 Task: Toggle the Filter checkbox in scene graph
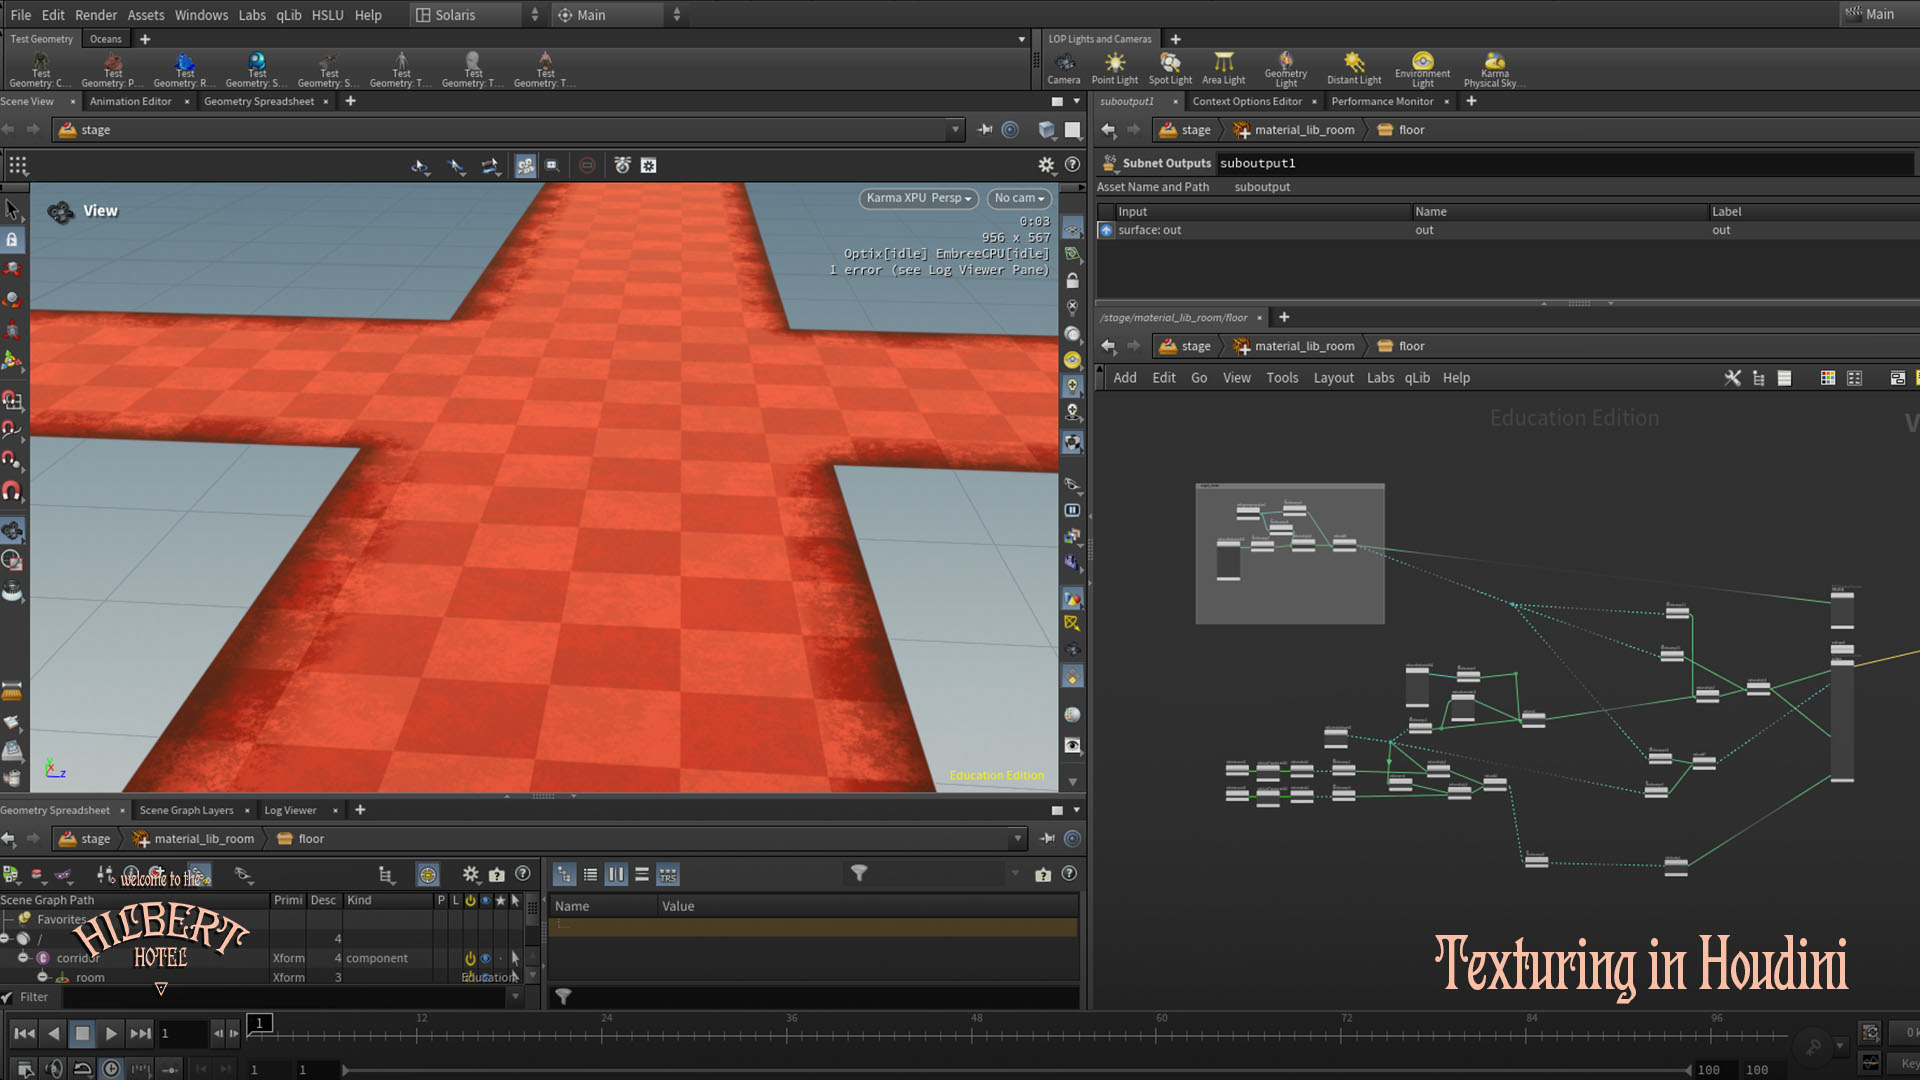pyautogui.click(x=8, y=997)
